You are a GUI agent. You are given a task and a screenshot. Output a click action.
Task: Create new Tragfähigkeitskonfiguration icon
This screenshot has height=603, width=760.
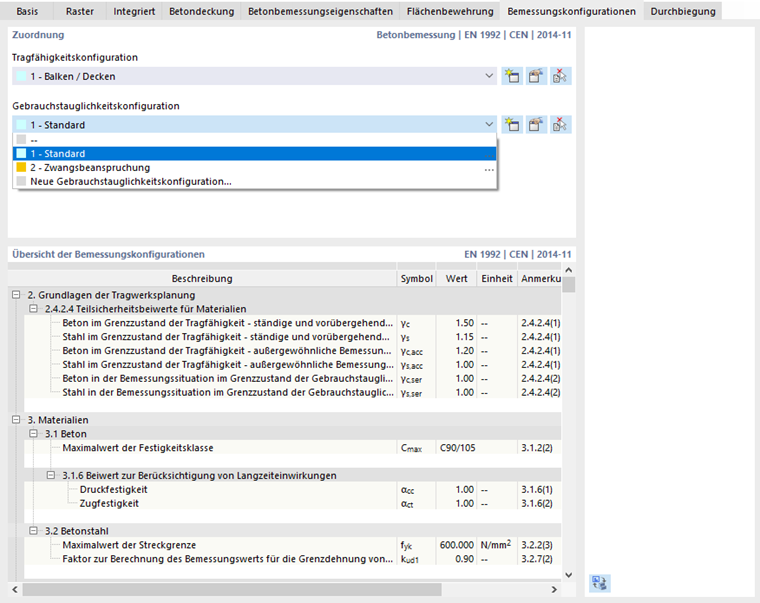pos(512,76)
